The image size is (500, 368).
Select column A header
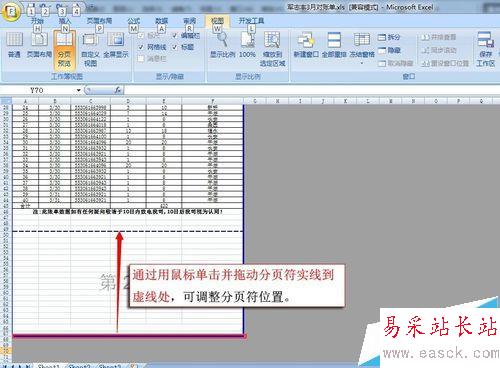click(x=25, y=101)
